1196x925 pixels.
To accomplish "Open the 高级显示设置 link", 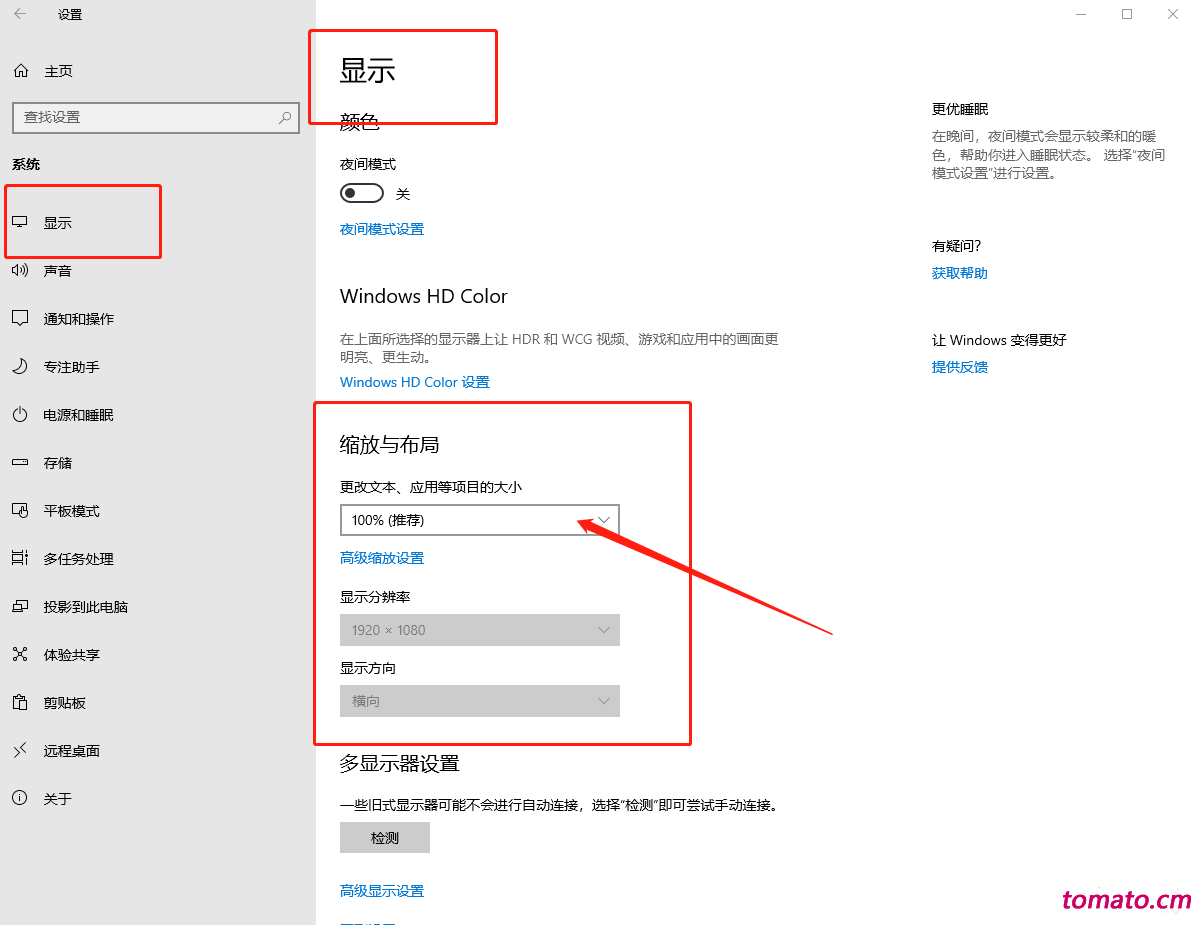I will point(382,891).
